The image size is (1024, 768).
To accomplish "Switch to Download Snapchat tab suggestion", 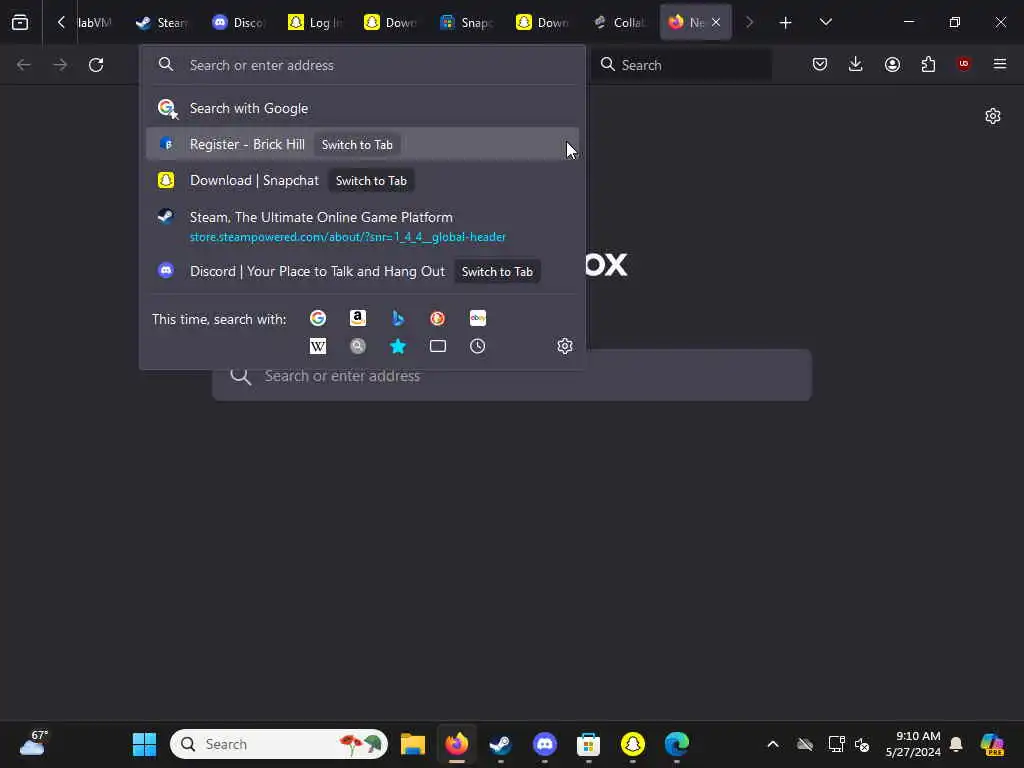I will (x=362, y=180).
